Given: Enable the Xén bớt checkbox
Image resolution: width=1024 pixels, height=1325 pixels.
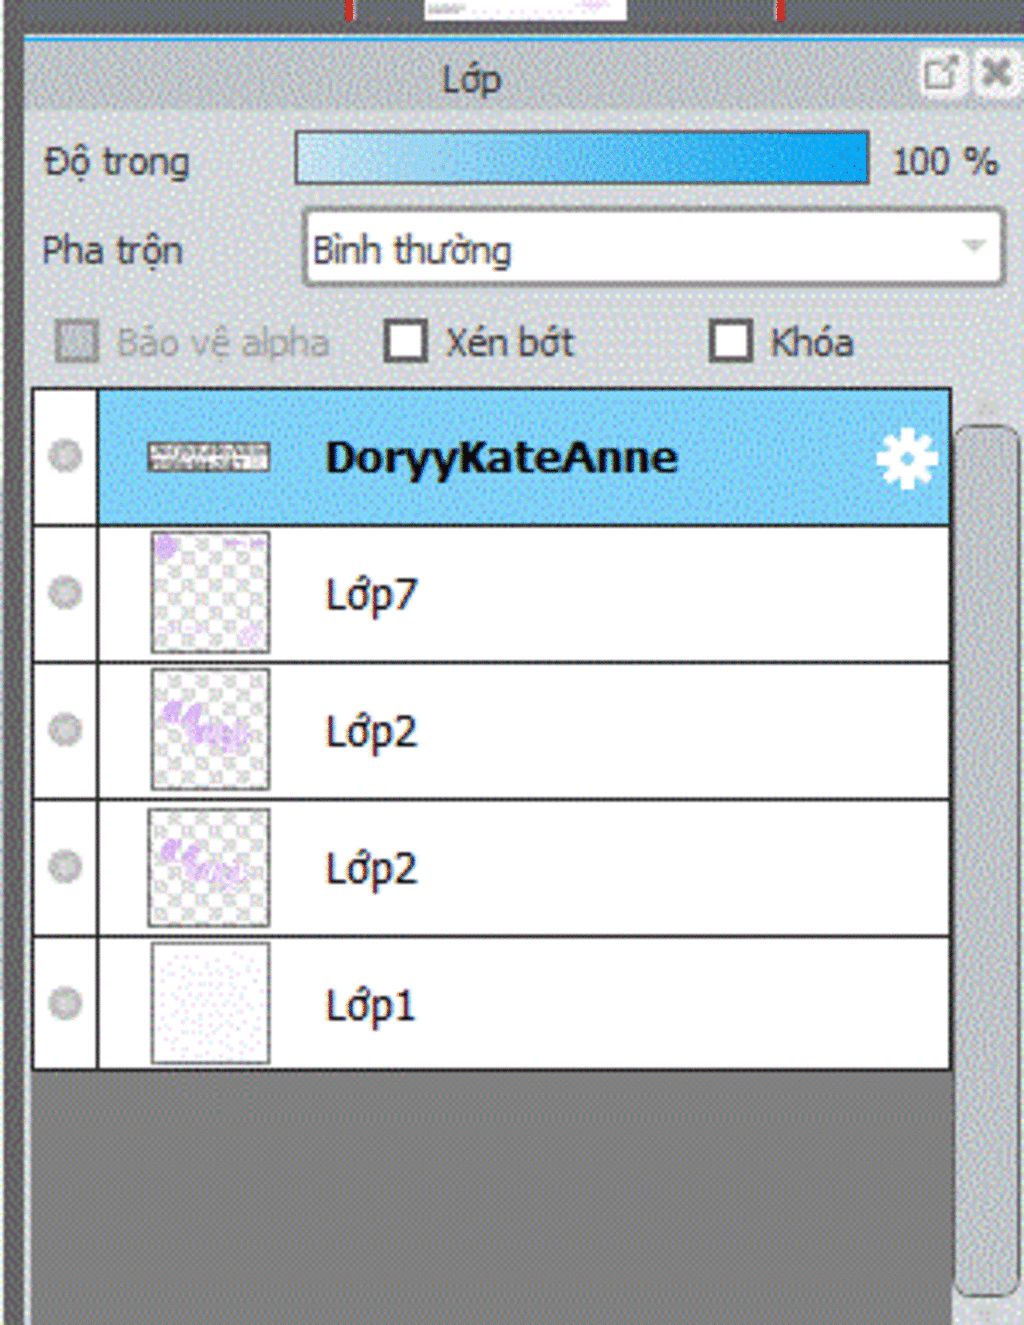Looking at the screenshot, I should point(406,341).
